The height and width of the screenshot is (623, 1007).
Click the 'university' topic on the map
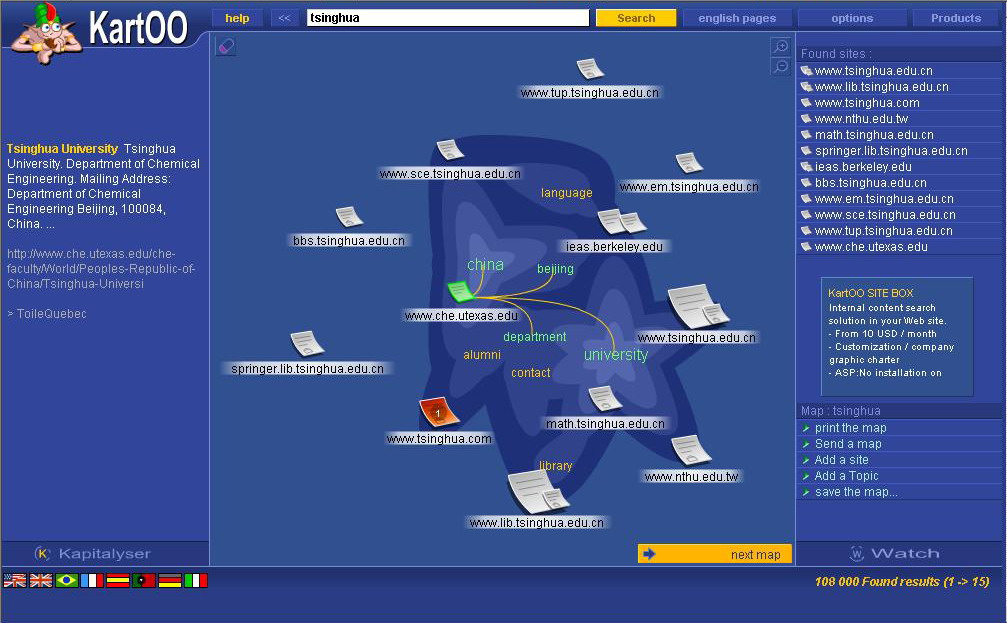(616, 355)
